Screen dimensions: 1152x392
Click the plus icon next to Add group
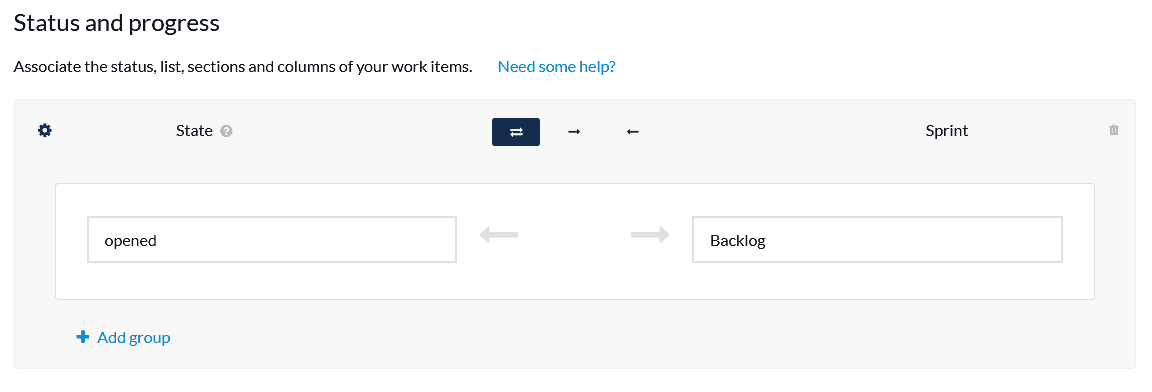83,337
